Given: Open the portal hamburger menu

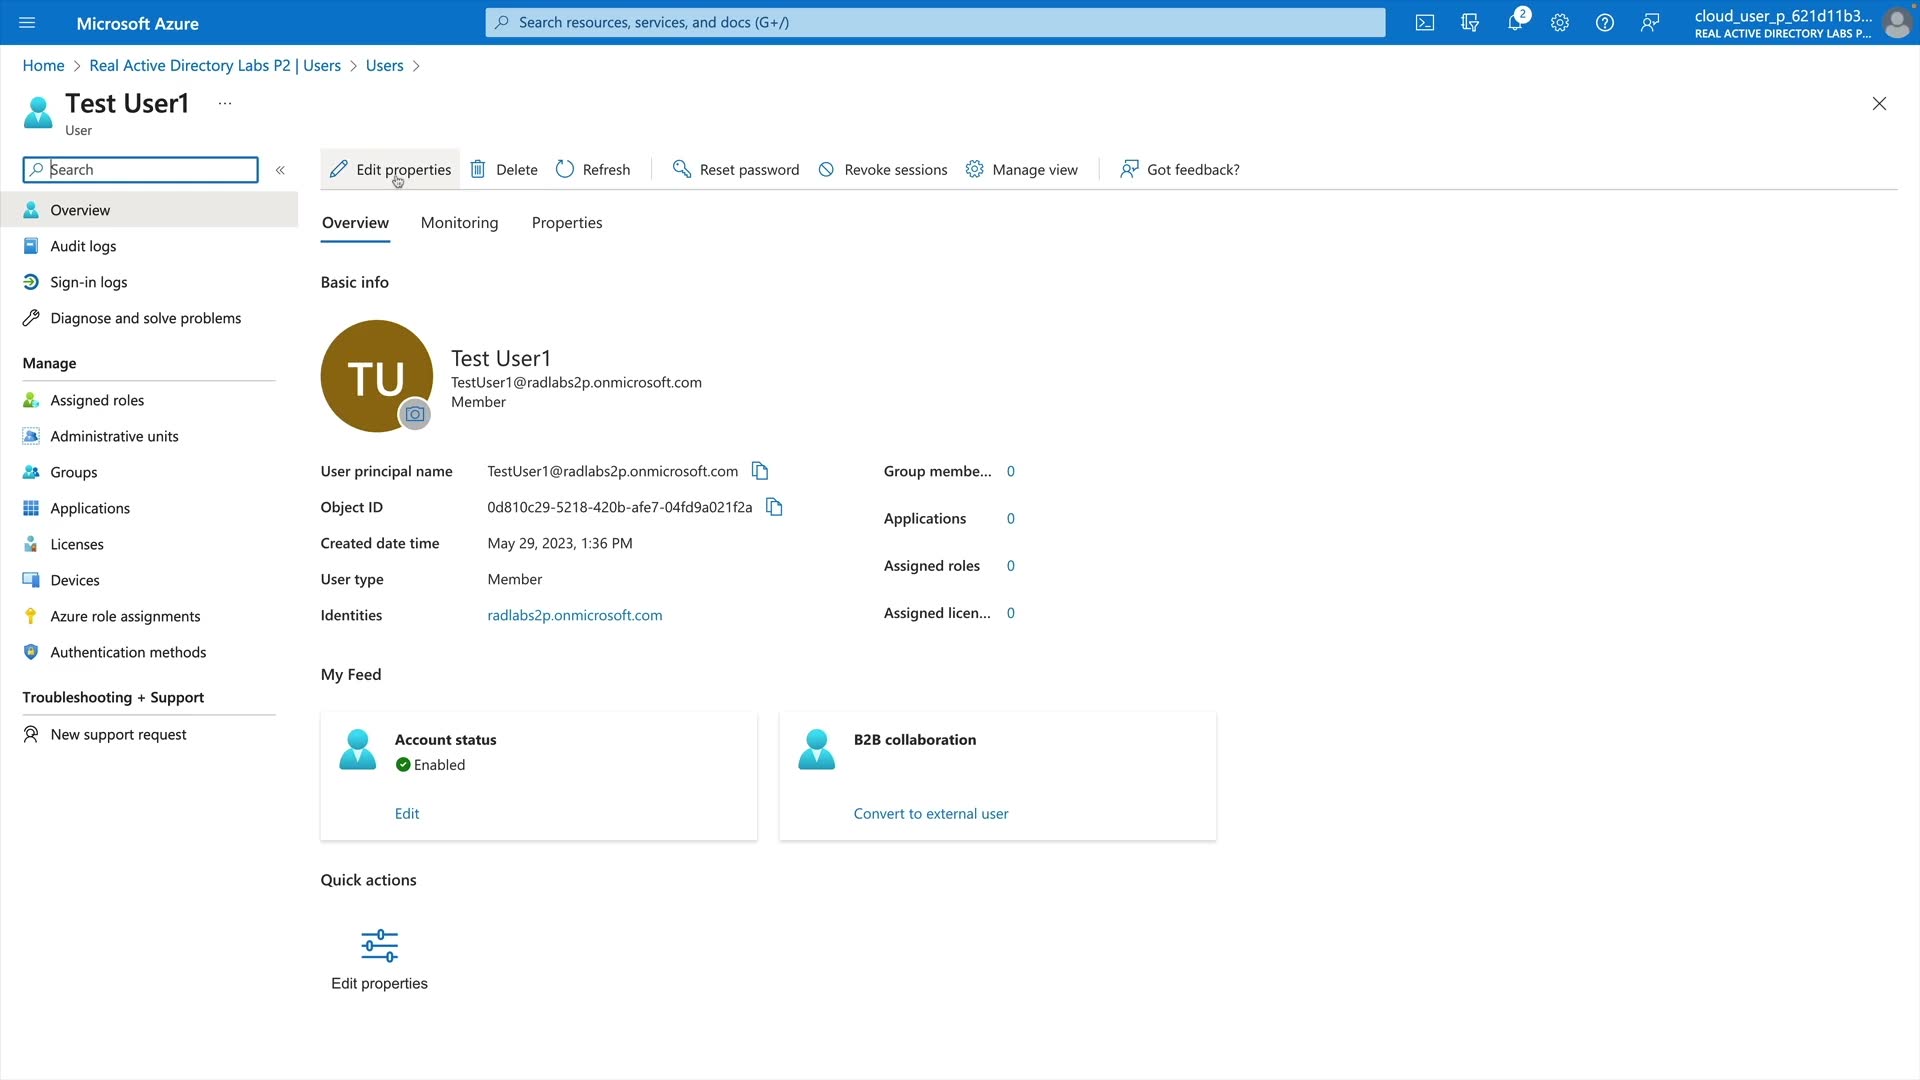Looking at the screenshot, I should pyautogui.click(x=27, y=22).
